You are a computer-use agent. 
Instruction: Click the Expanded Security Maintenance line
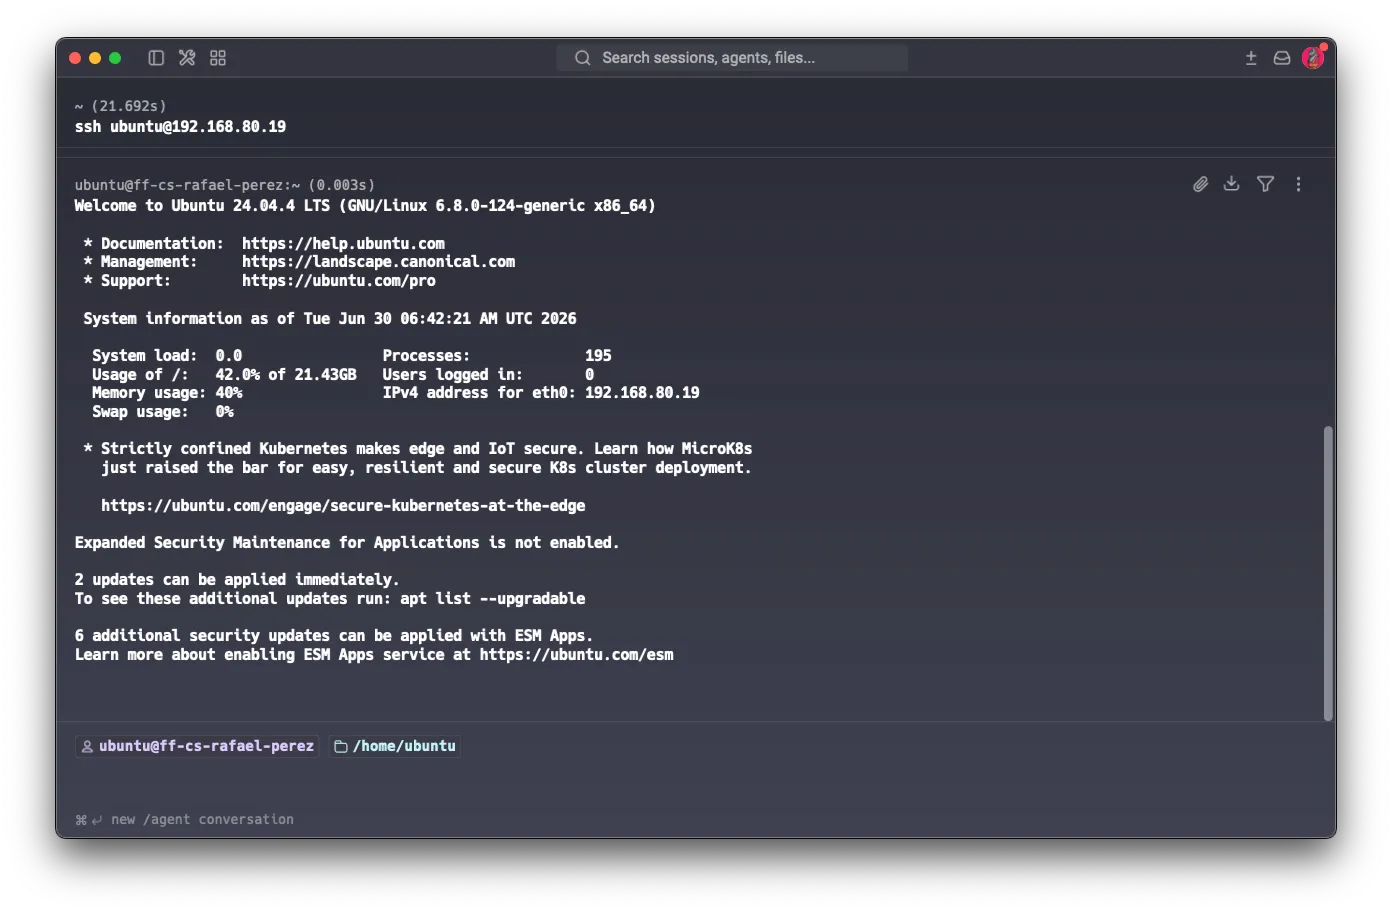347,543
